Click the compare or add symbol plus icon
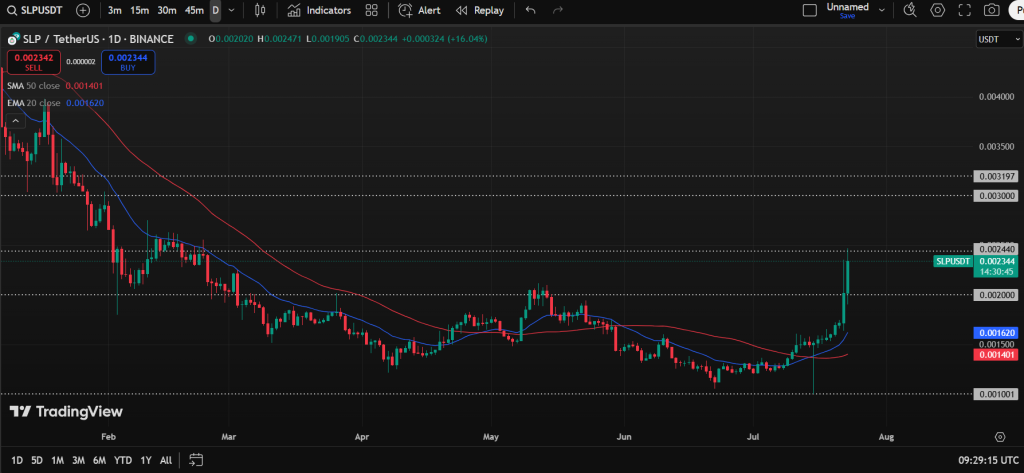Viewport: 1024px width, 473px height. pos(83,10)
